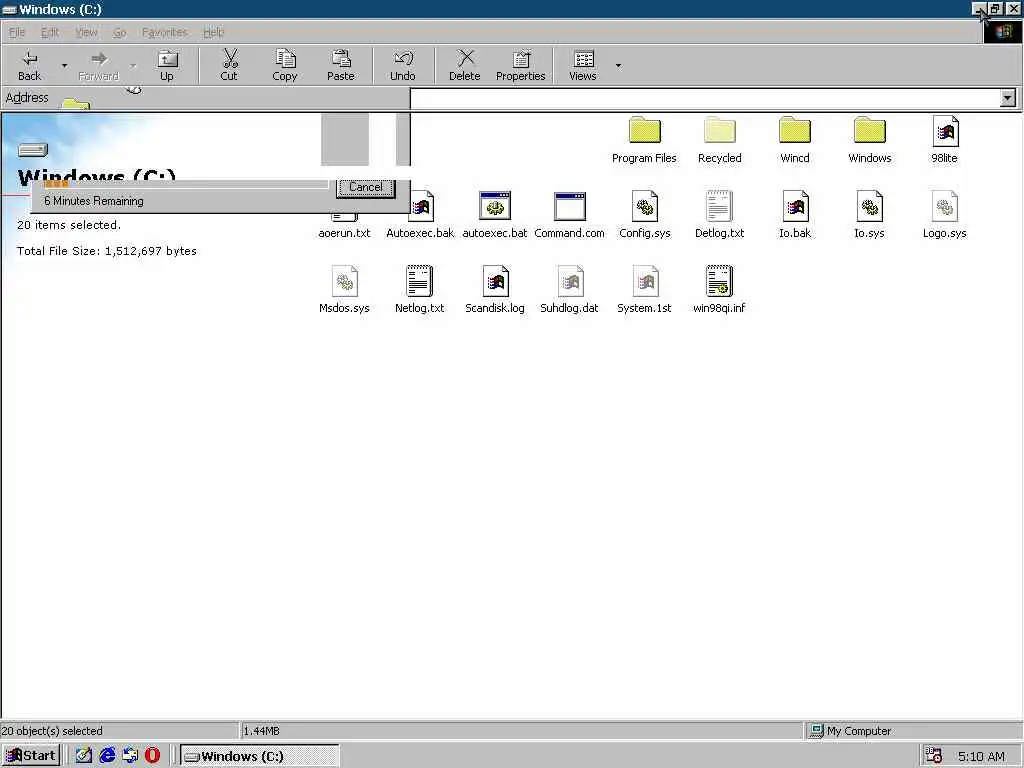Image resolution: width=1024 pixels, height=768 pixels.
Task: Select the Recycled folder
Action: click(x=720, y=140)
